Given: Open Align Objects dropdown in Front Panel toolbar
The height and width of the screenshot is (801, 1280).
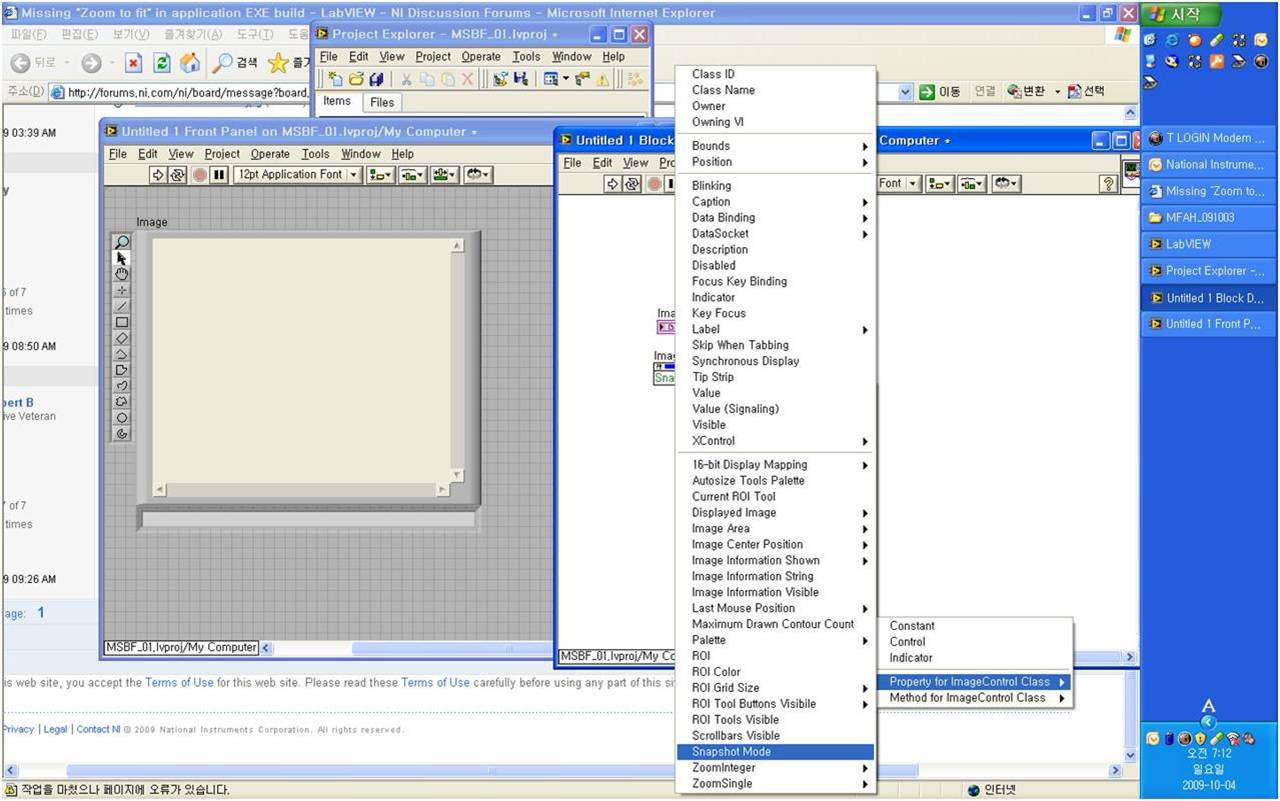Looking at the screenshot, I should tap(380, 175).
